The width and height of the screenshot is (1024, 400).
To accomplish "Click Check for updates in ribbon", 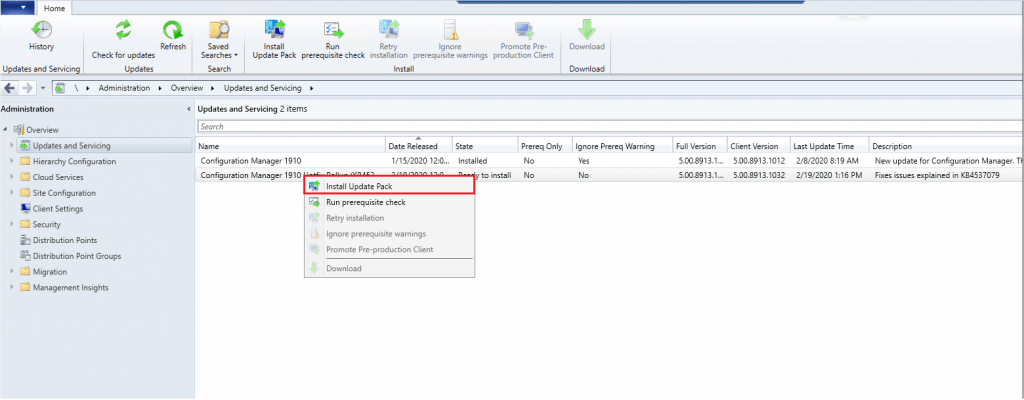I will (123, 40).
